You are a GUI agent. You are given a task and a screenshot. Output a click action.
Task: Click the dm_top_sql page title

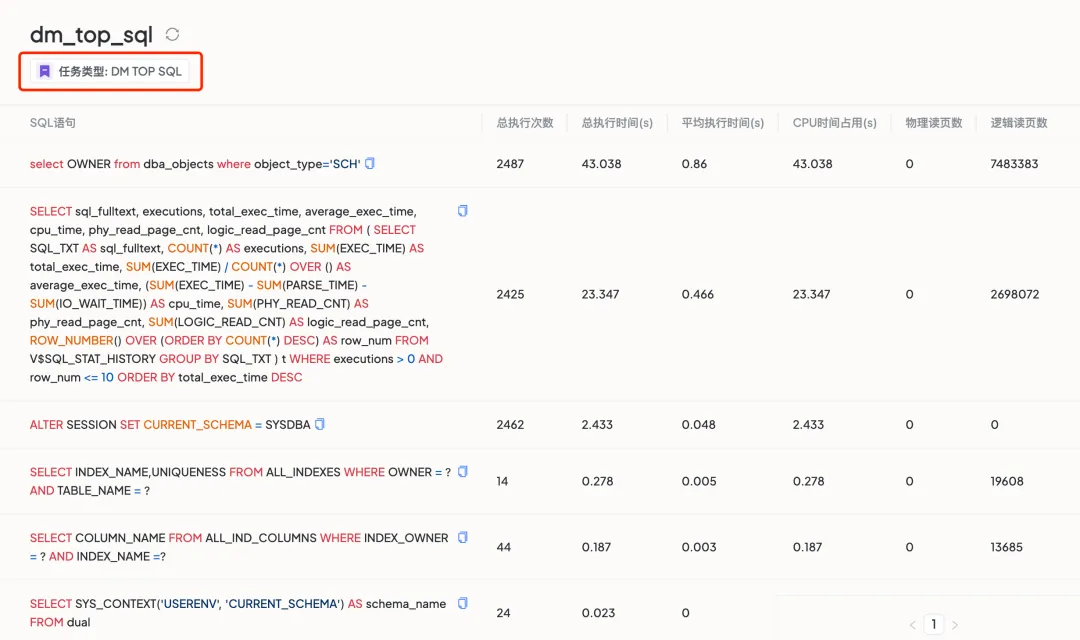[91, 35]
